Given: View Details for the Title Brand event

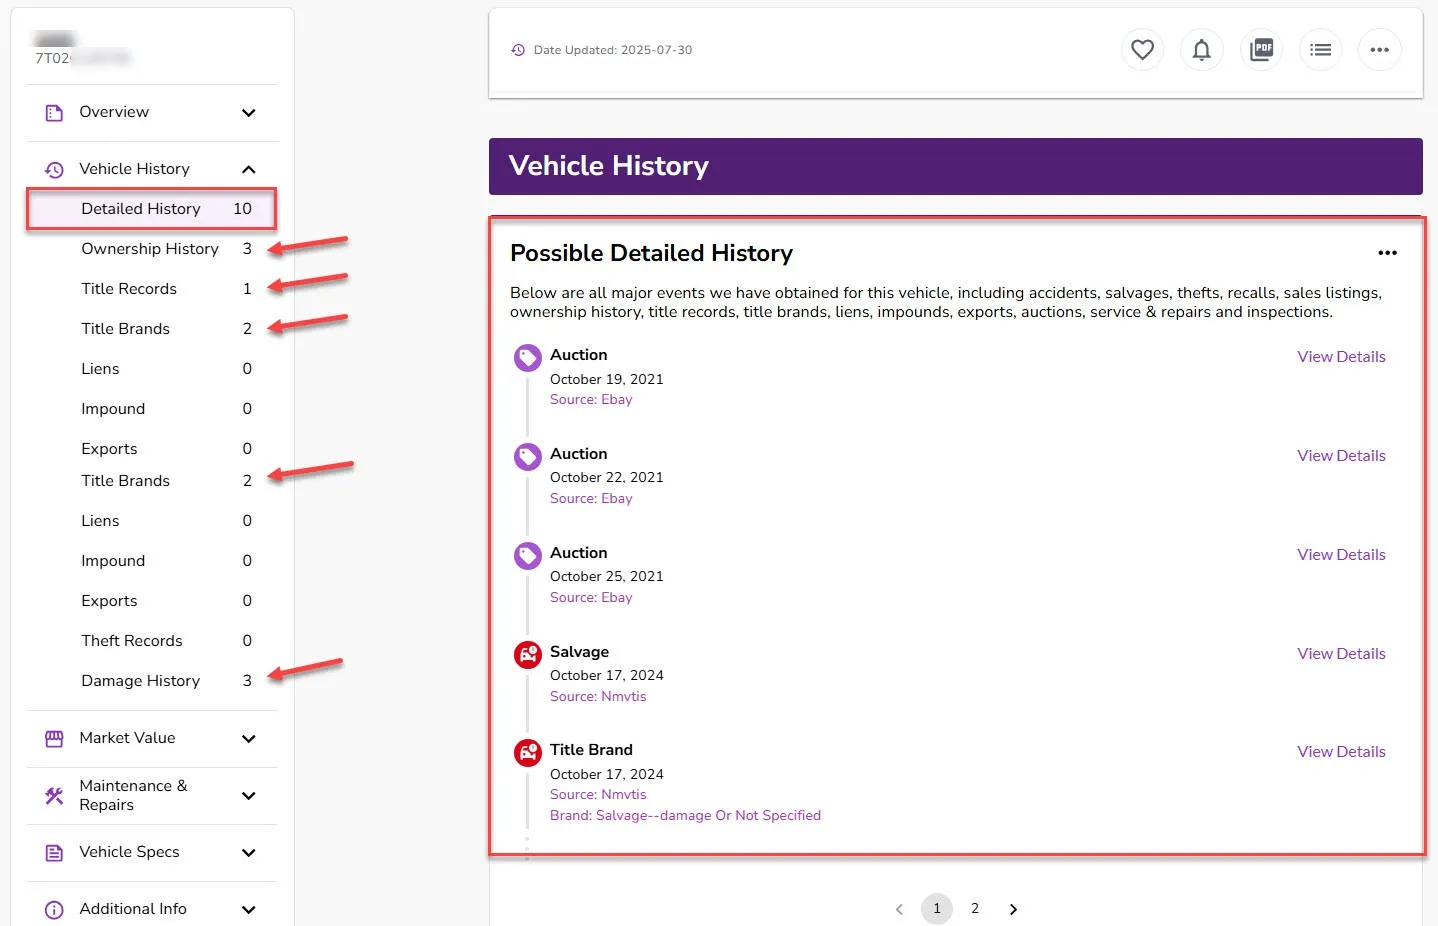Looking at the screenshot, I should 1341,752.
